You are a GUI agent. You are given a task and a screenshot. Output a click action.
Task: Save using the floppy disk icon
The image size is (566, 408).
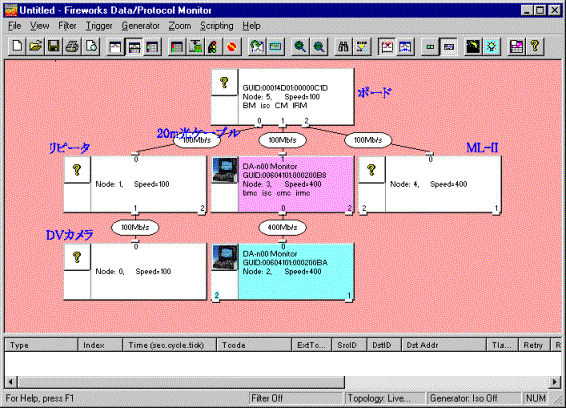point(54,47)
